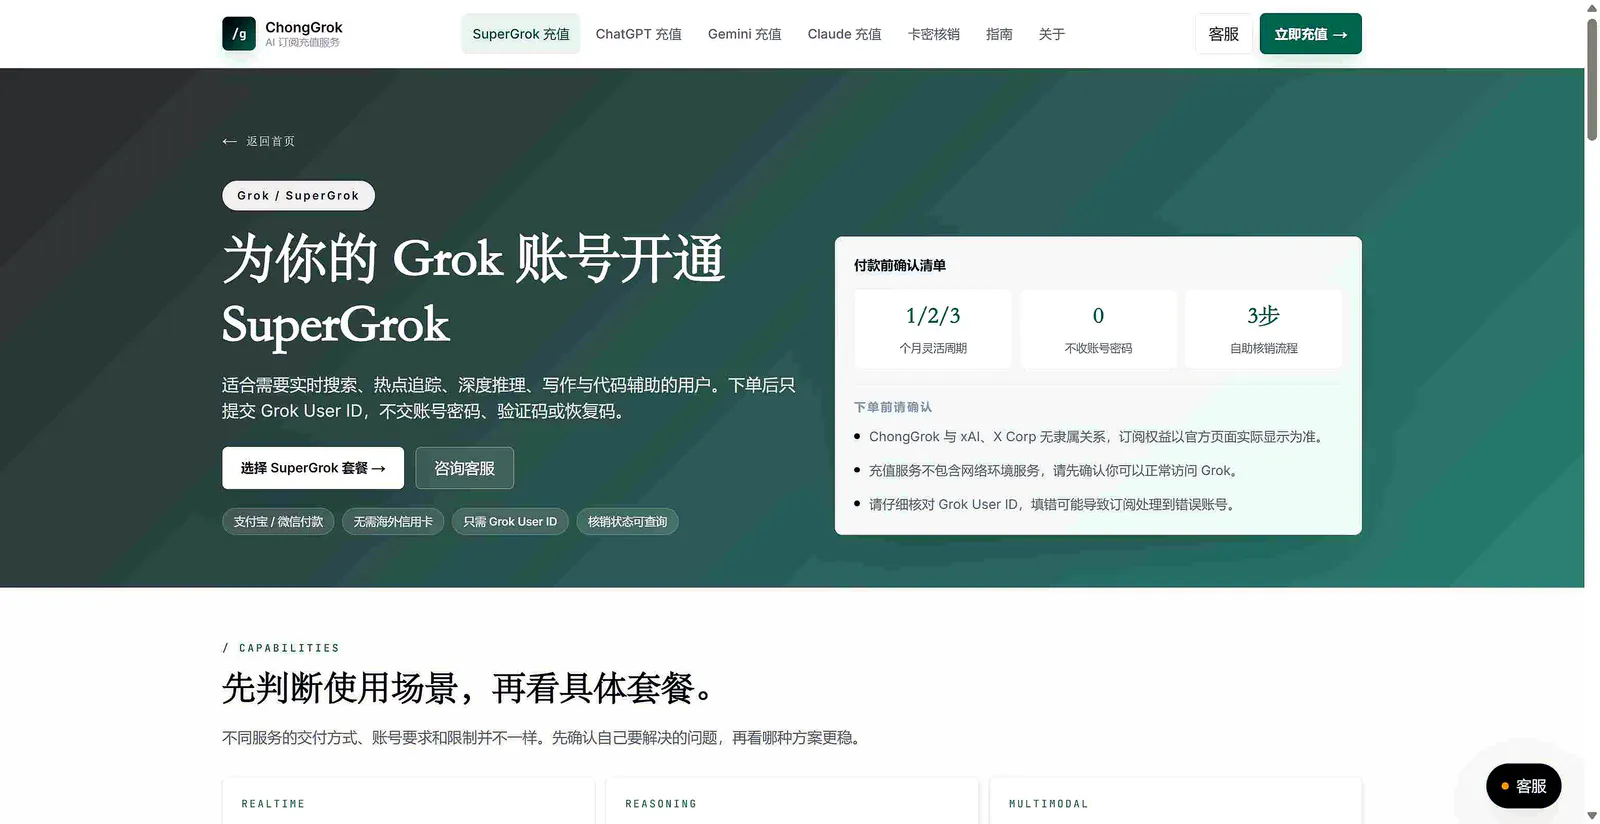Click the 立即充值 button

point(1310,34)
